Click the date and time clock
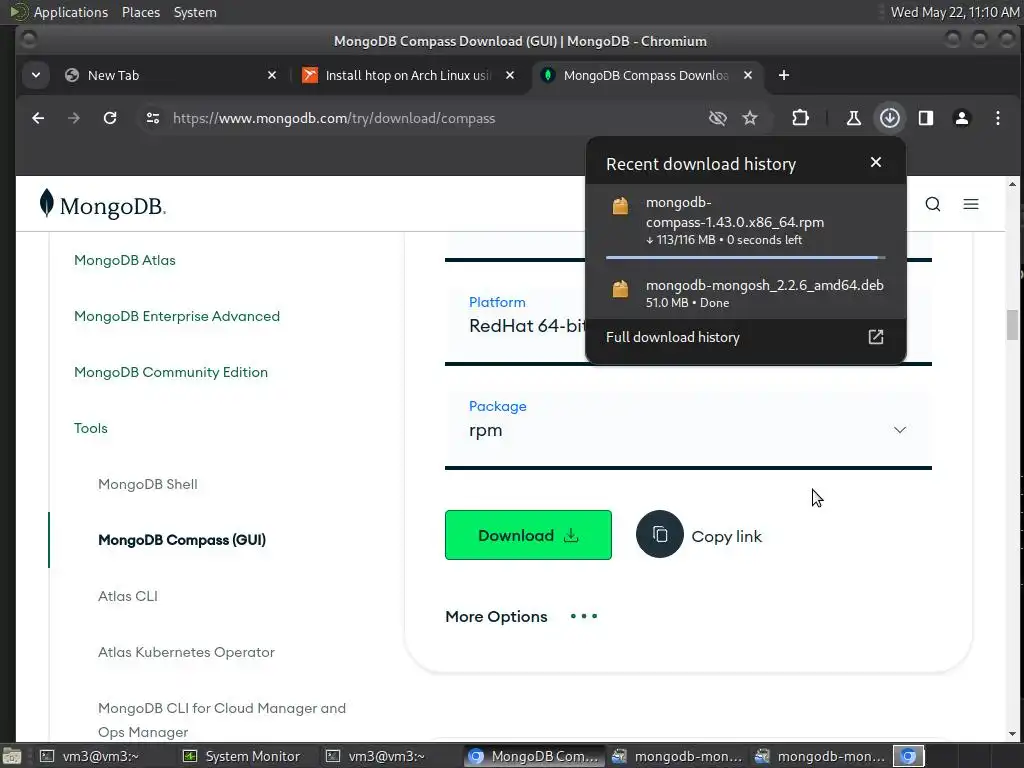This screenshot has height=768, width=1024. tap(955, 12)
